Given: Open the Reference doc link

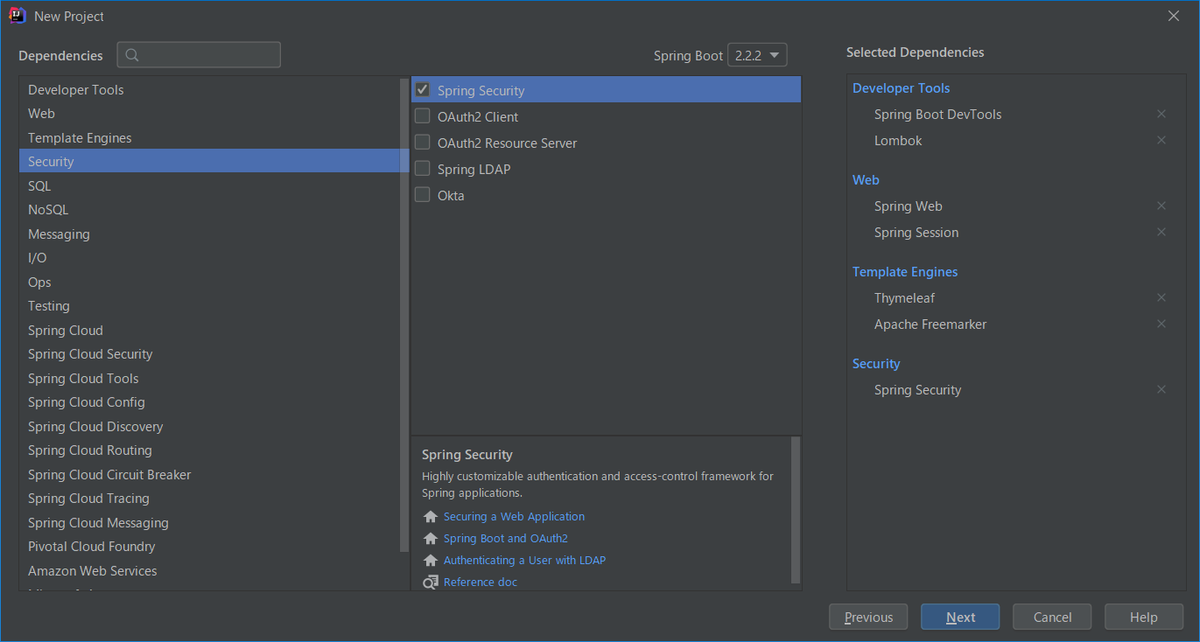Looking at the screenshot, I should point(480,582).
